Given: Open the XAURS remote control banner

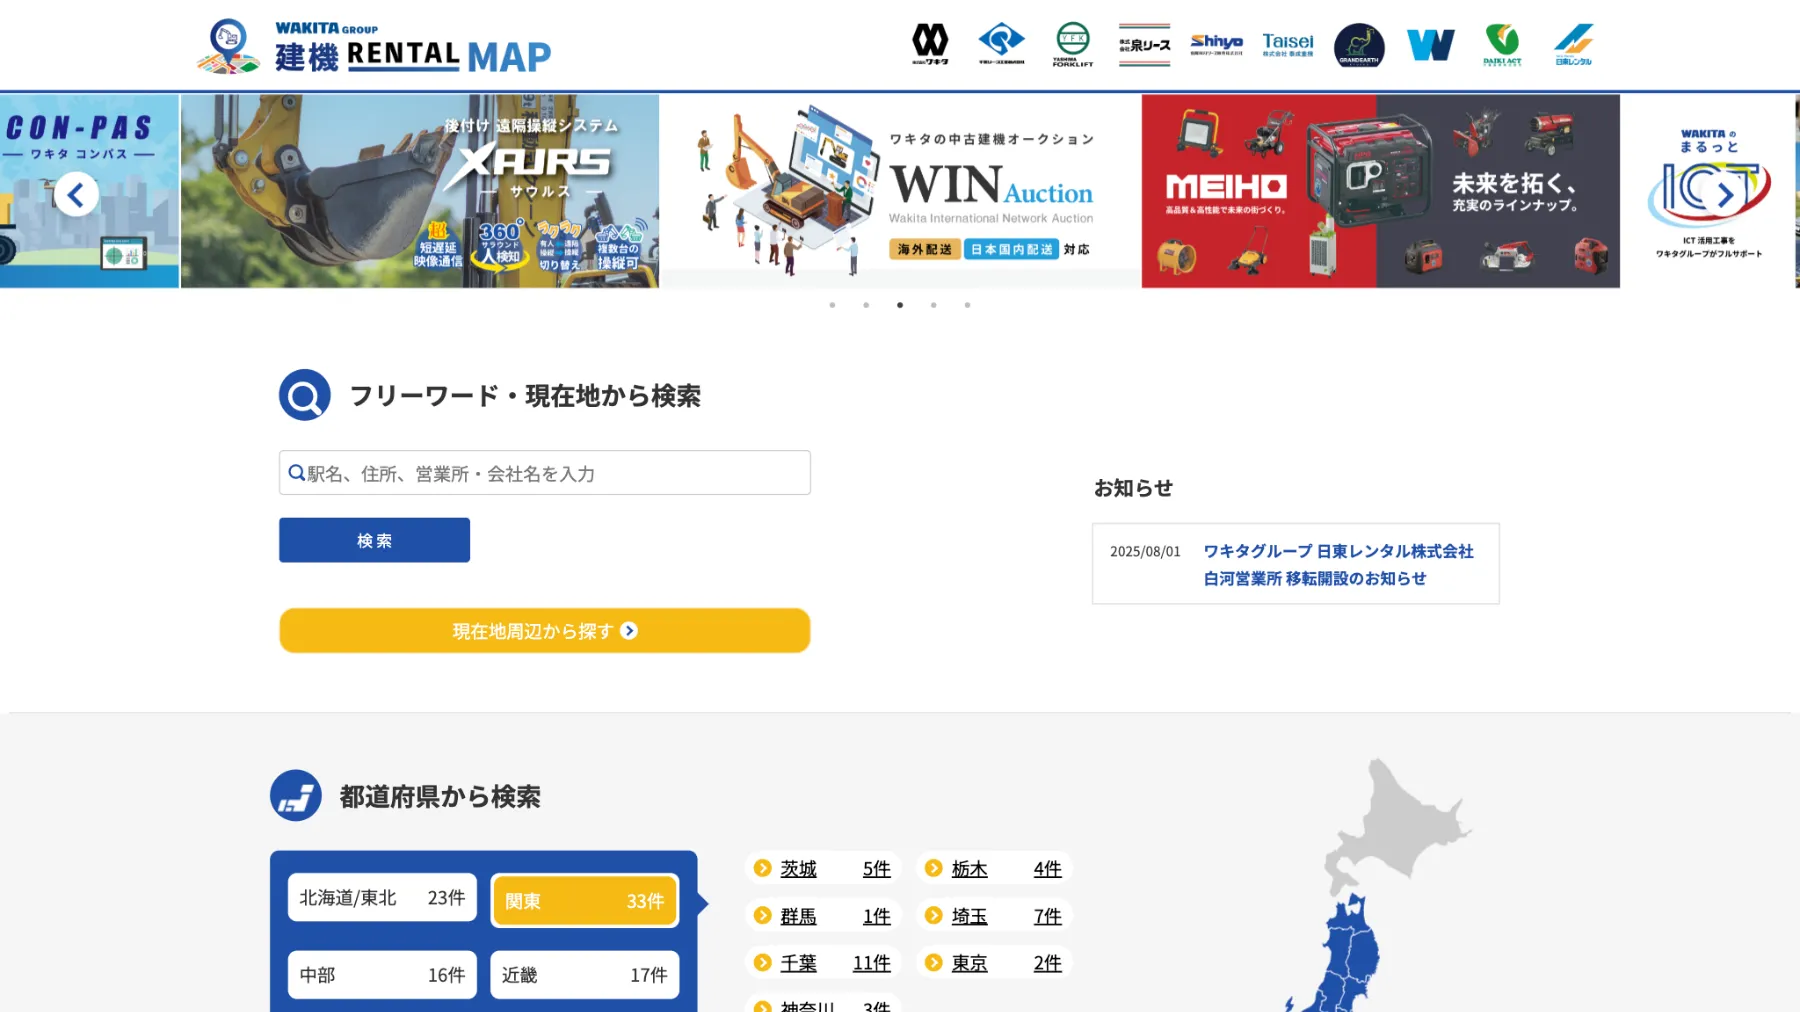Looking at the screenshot, I should pyautogui.click(x=420, y=191).
